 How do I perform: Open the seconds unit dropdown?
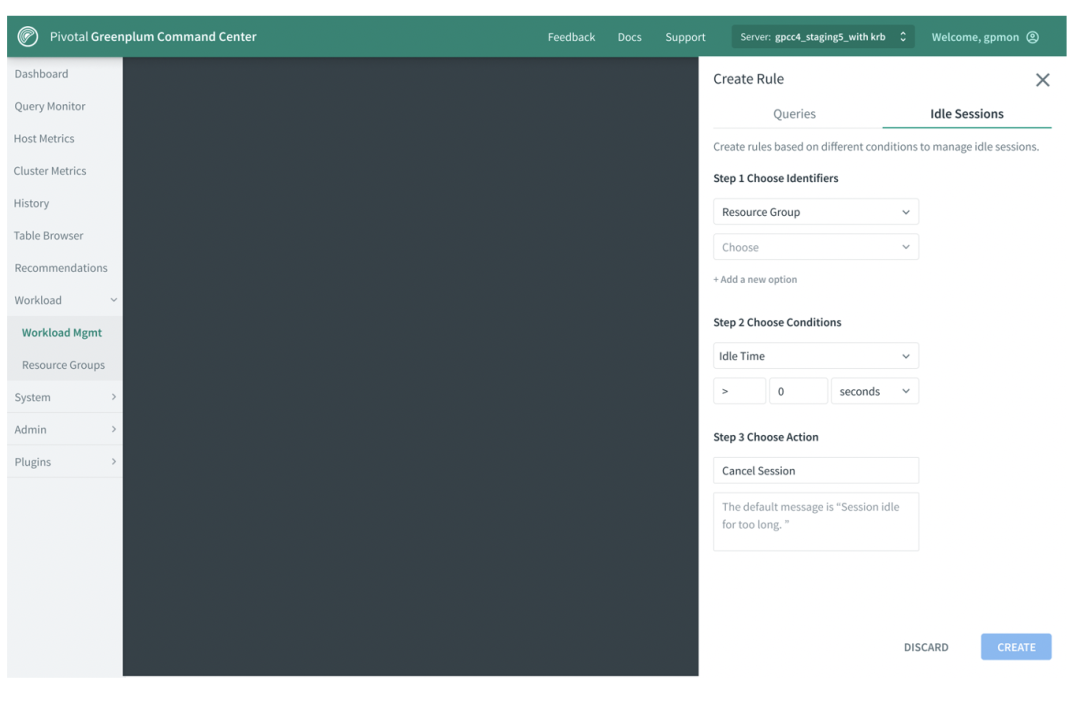tap(874, 391)
